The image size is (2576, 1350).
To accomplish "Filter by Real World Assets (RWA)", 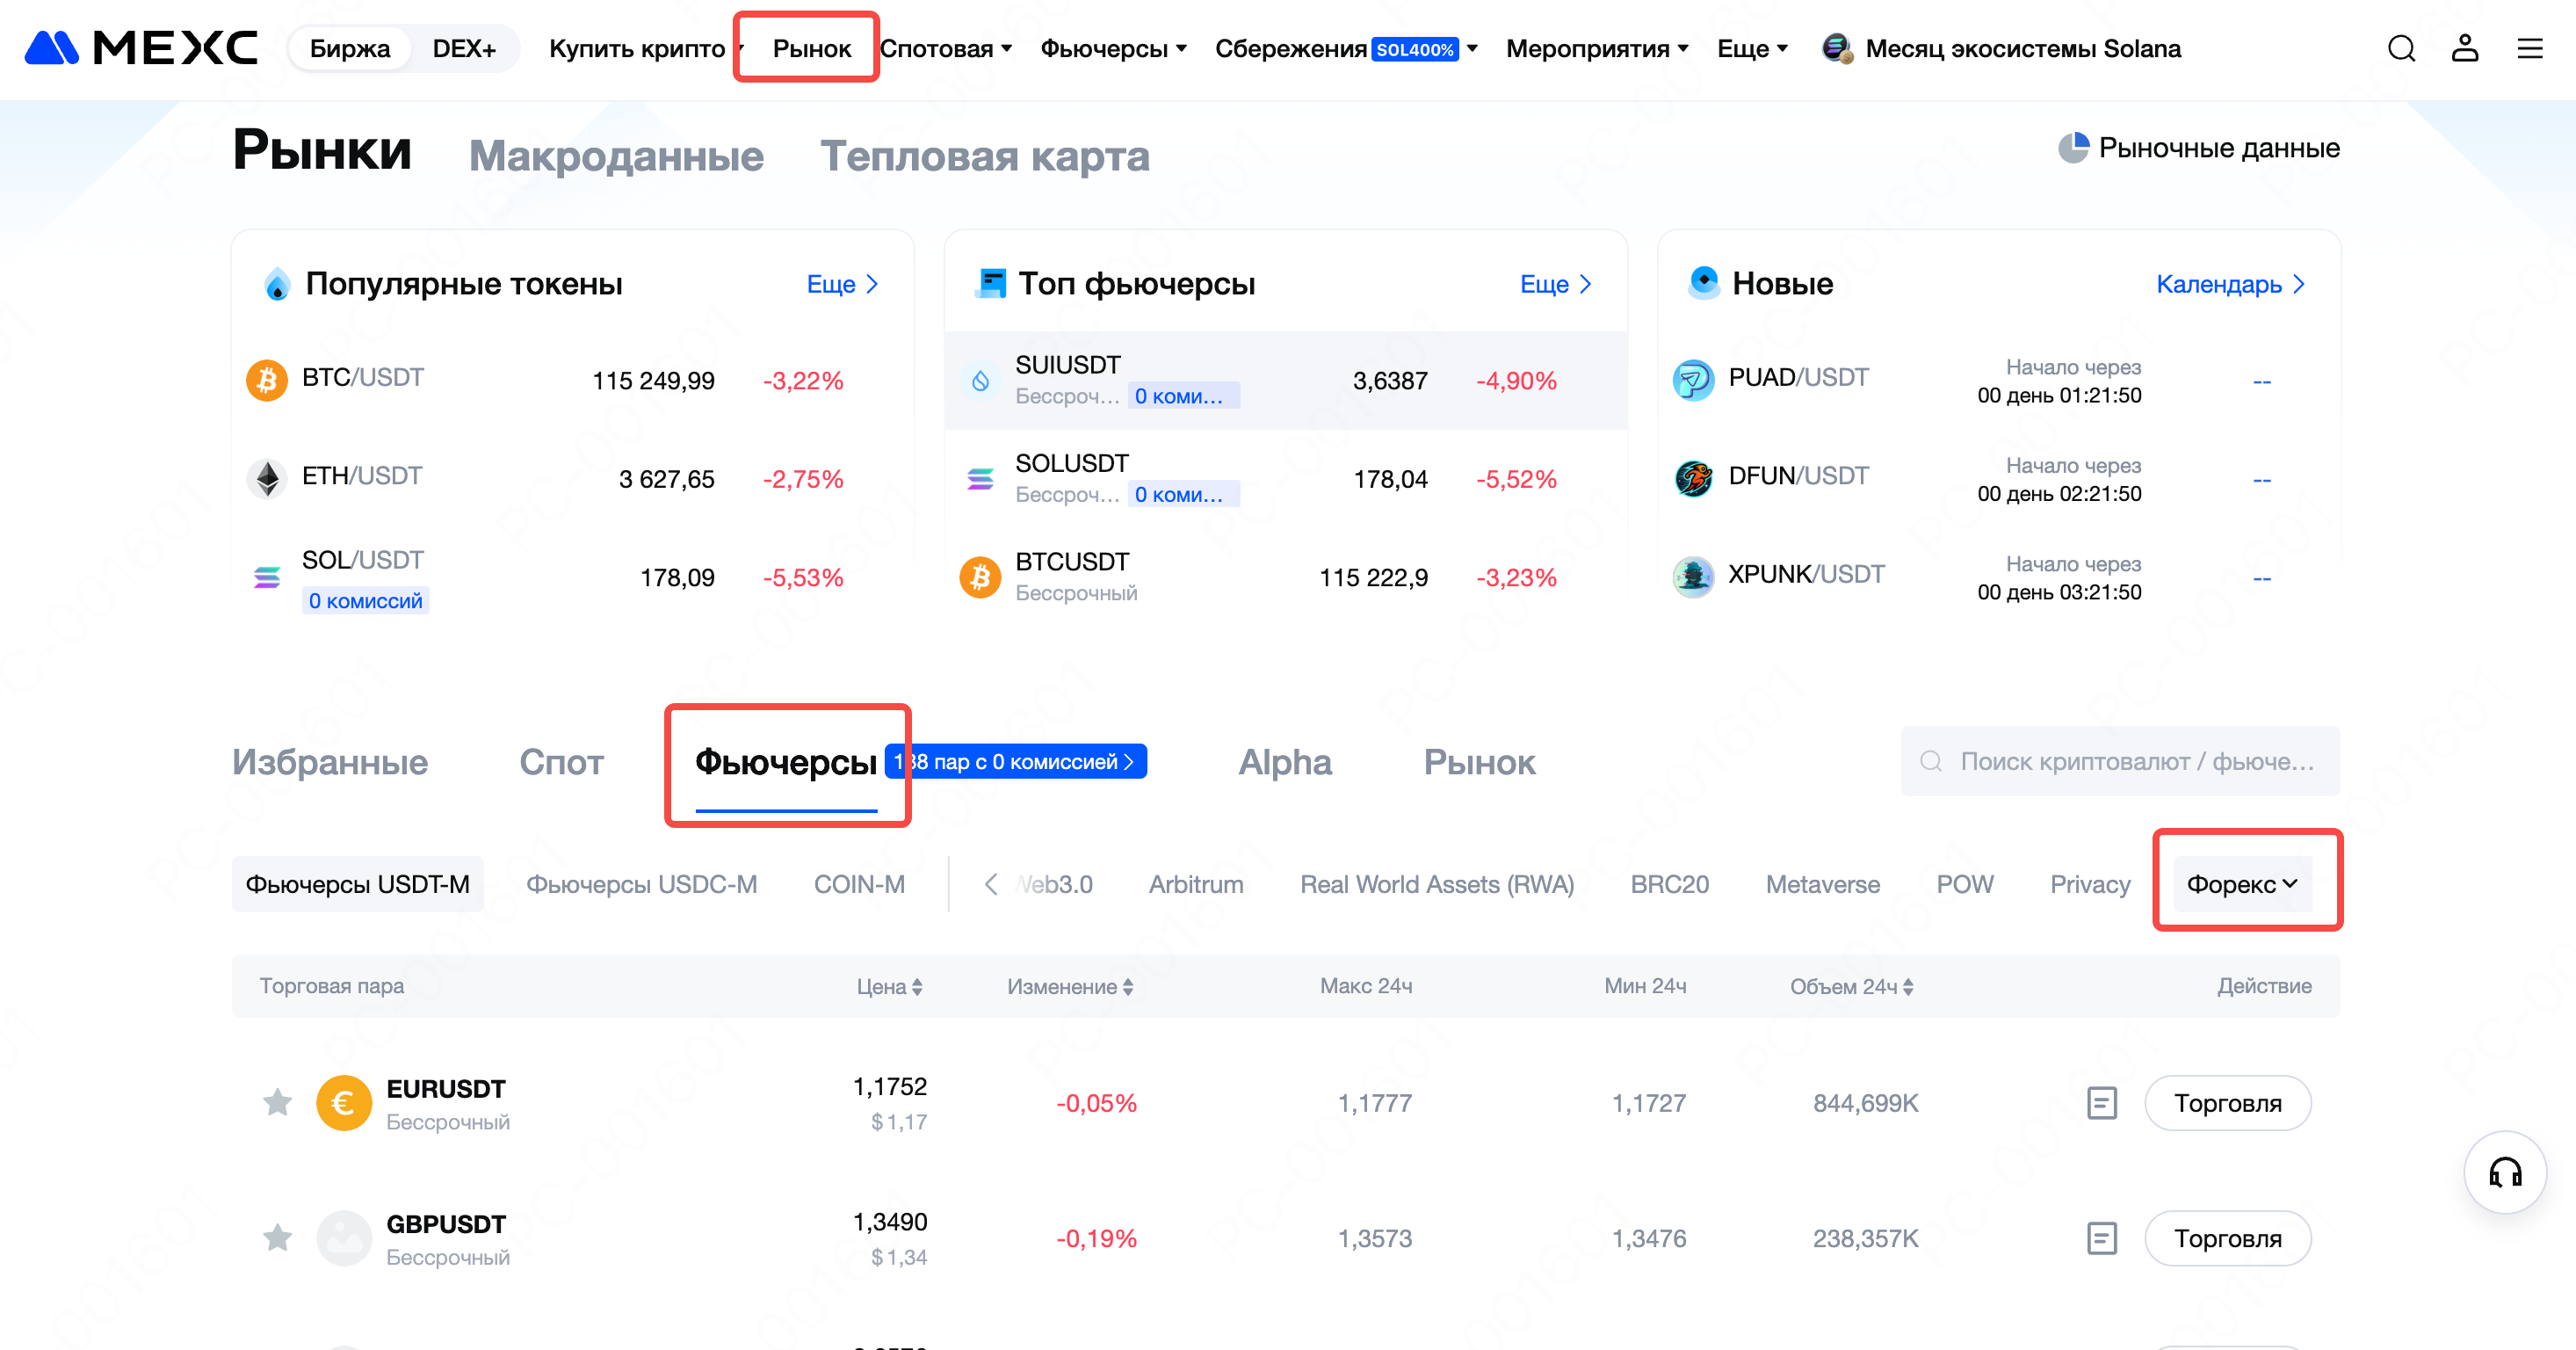I will pos(1437,884).
